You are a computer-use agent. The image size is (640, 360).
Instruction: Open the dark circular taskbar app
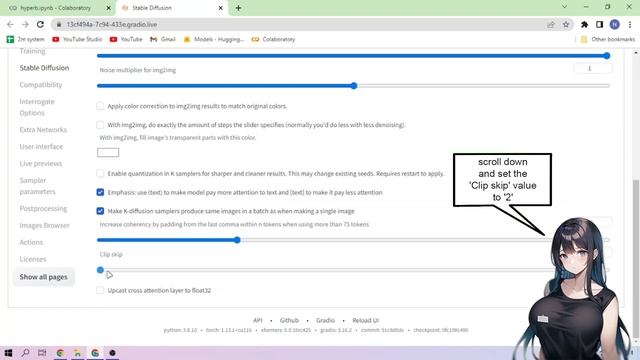point(112,353)
